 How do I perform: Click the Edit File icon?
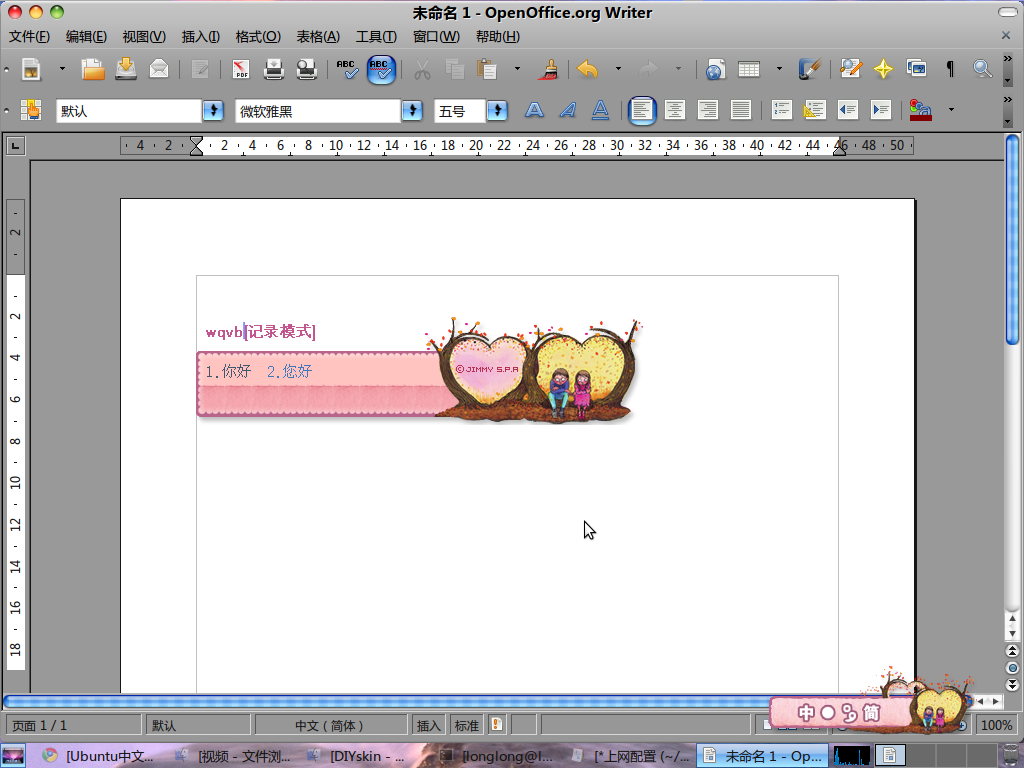pos(199,69)
